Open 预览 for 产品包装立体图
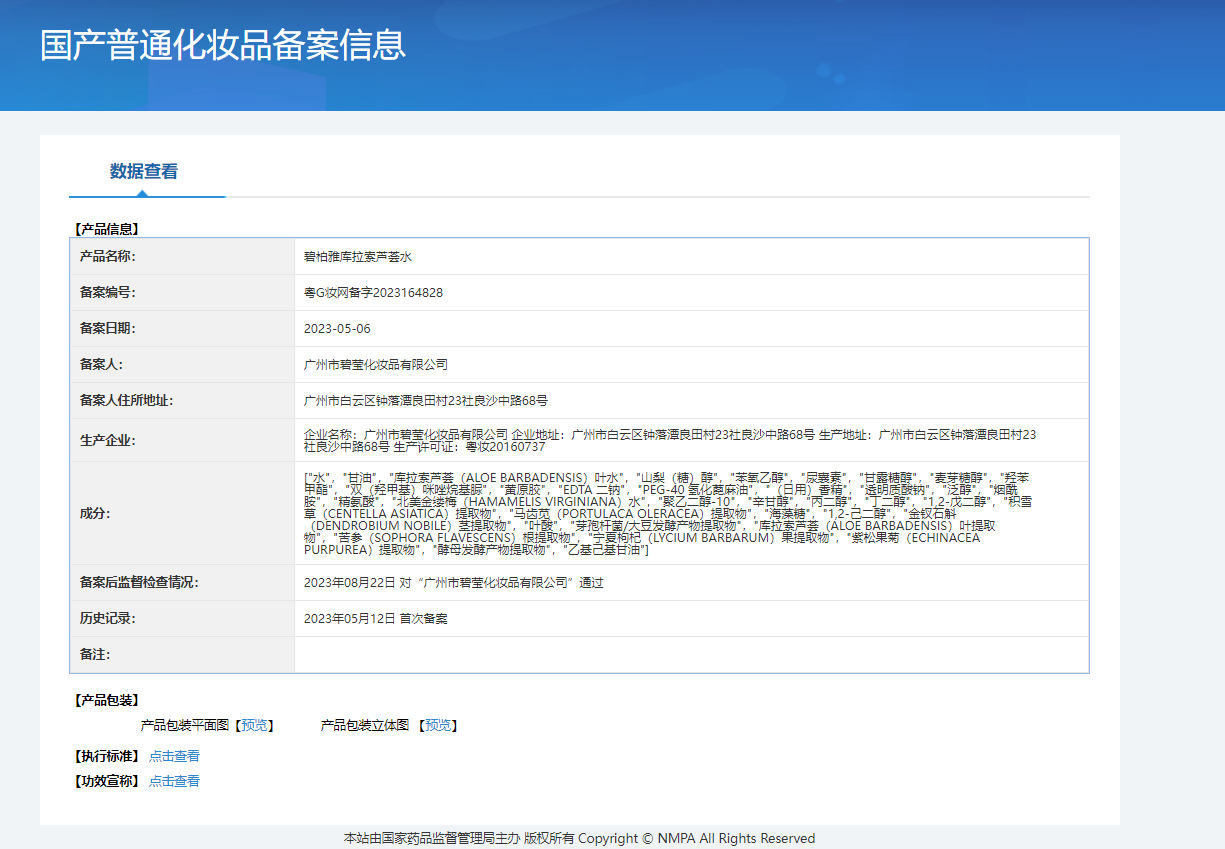 pos(438,725)
